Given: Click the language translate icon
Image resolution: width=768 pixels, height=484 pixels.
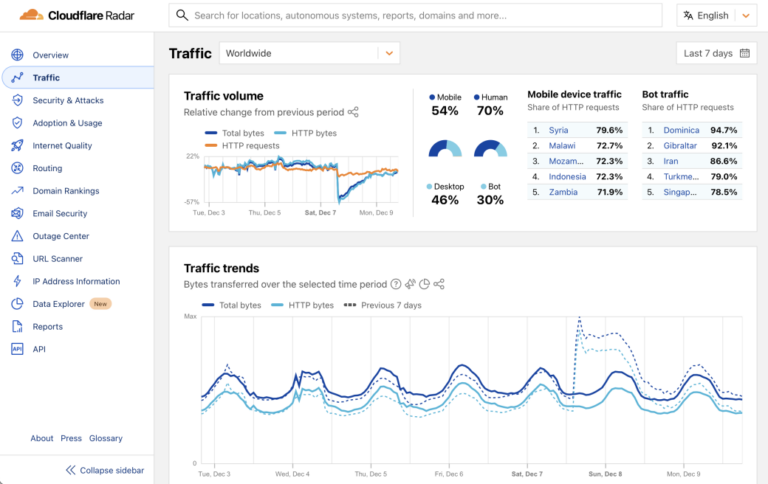Looking at the screenshot, I should [x=688, y=16].
